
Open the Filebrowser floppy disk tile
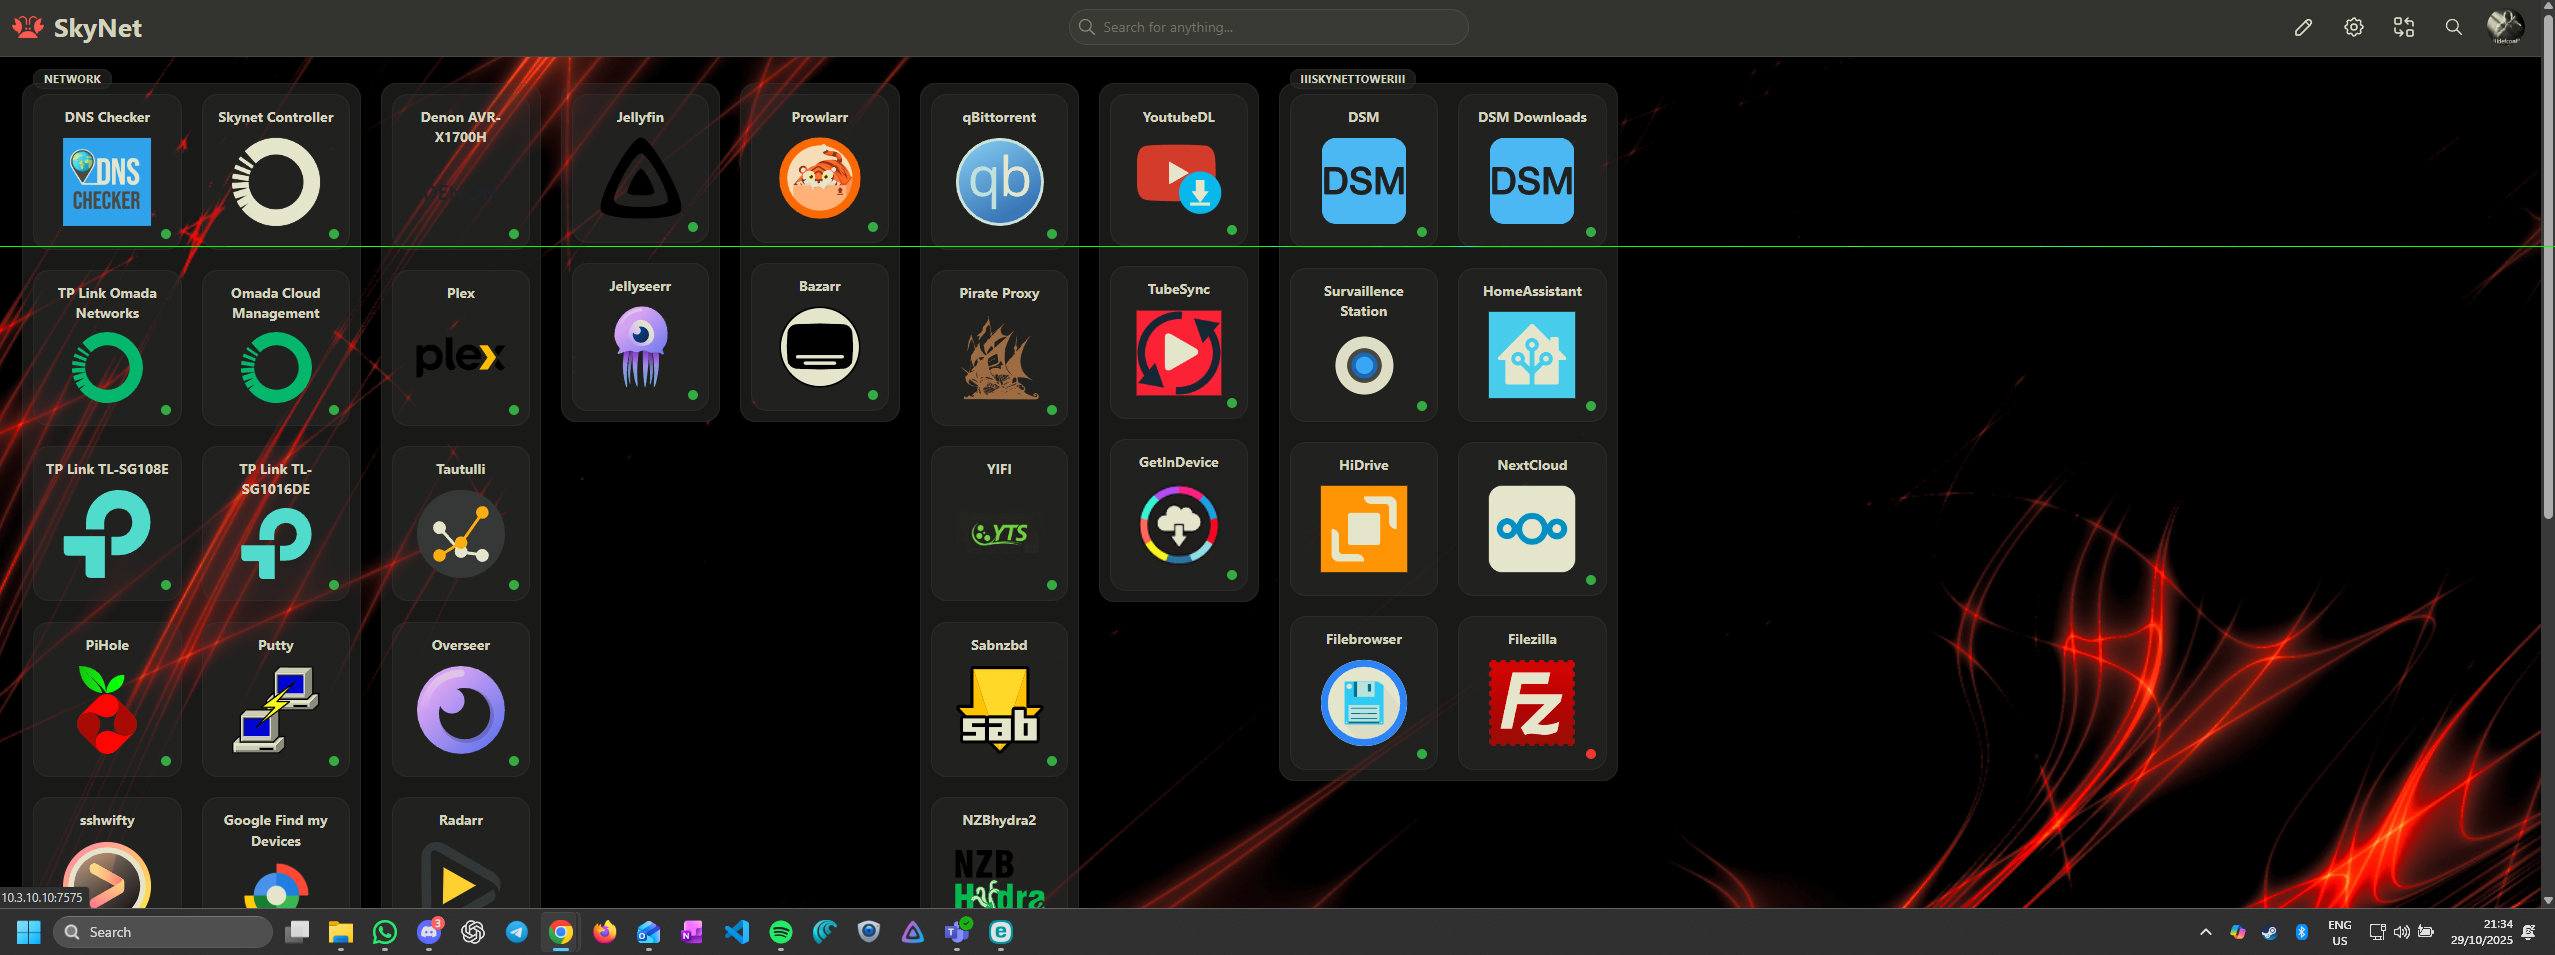pos(1364,692)
